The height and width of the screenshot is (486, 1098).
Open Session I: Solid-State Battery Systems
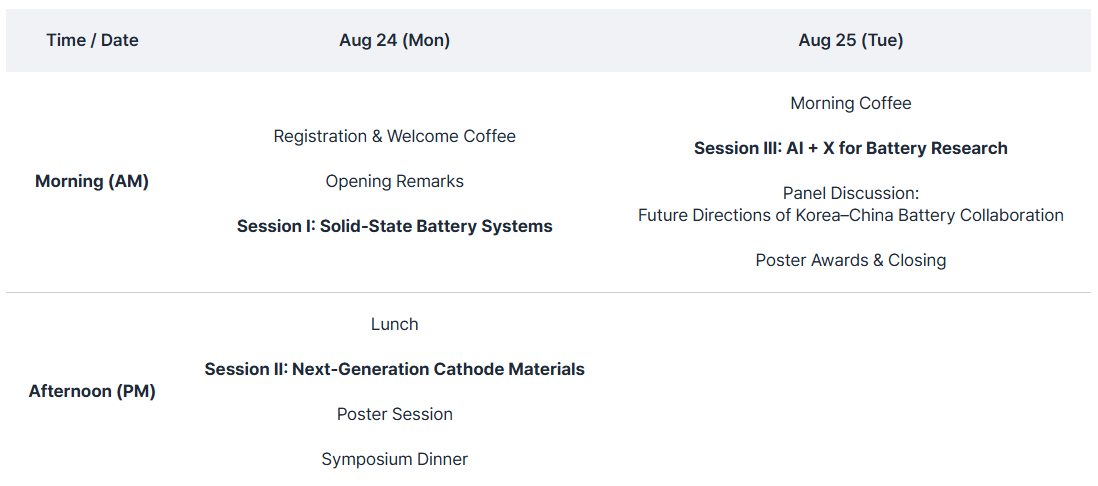(x=394, y=226)
